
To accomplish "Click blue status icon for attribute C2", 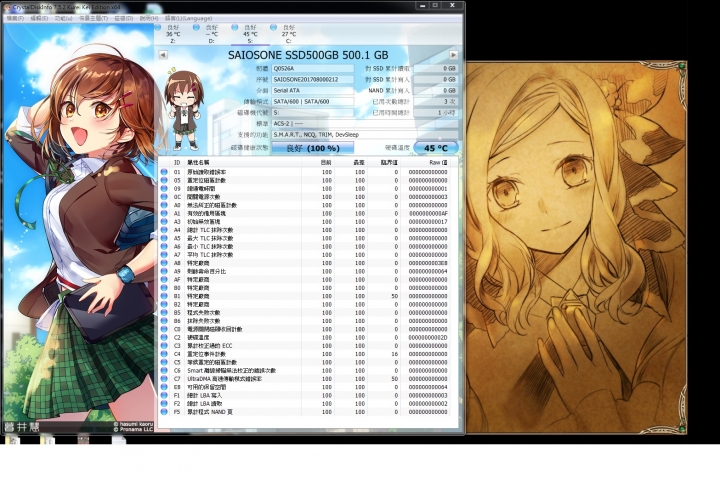I will 164,337.
